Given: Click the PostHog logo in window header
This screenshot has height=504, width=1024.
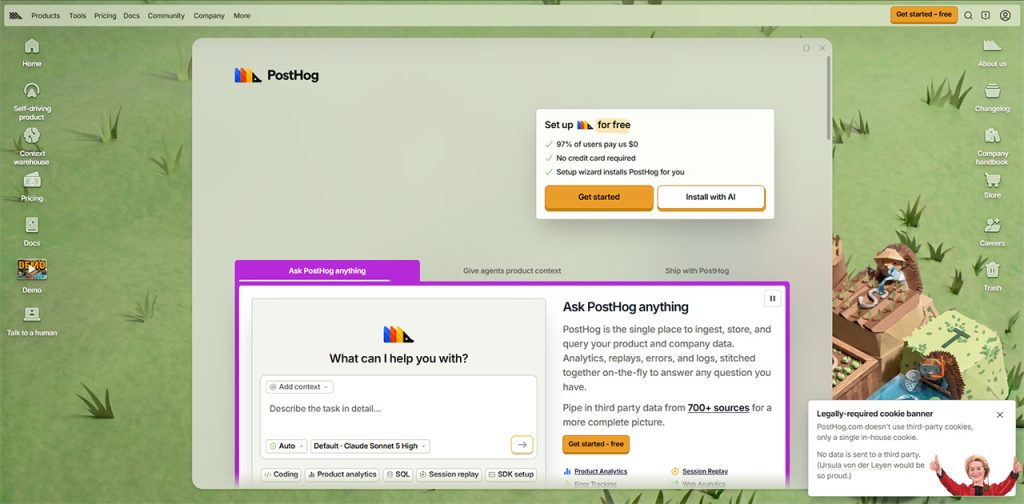Looking at the screenshot, I should 277,75.
